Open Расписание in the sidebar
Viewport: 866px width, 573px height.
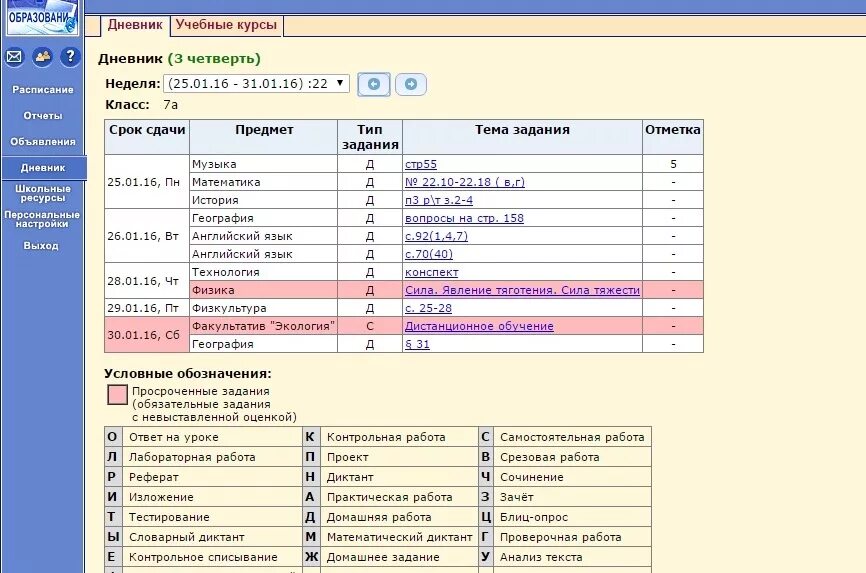coord(43,90)
